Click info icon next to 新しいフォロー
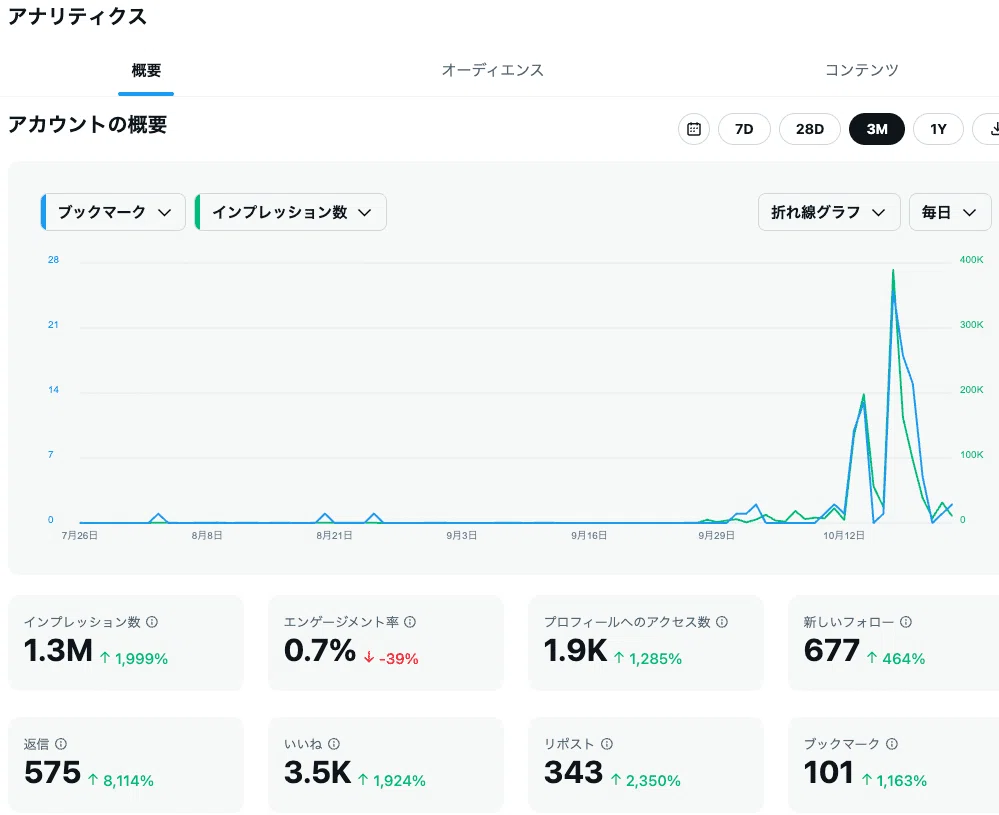This screenshot has width=999, height=815. point(906,622)
